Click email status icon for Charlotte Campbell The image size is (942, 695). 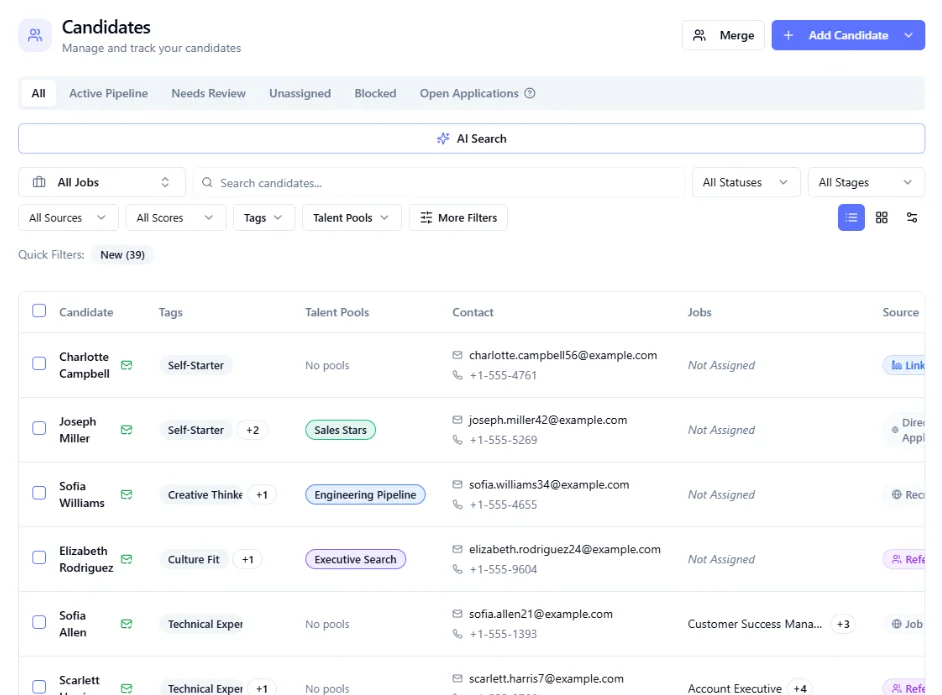126,365
